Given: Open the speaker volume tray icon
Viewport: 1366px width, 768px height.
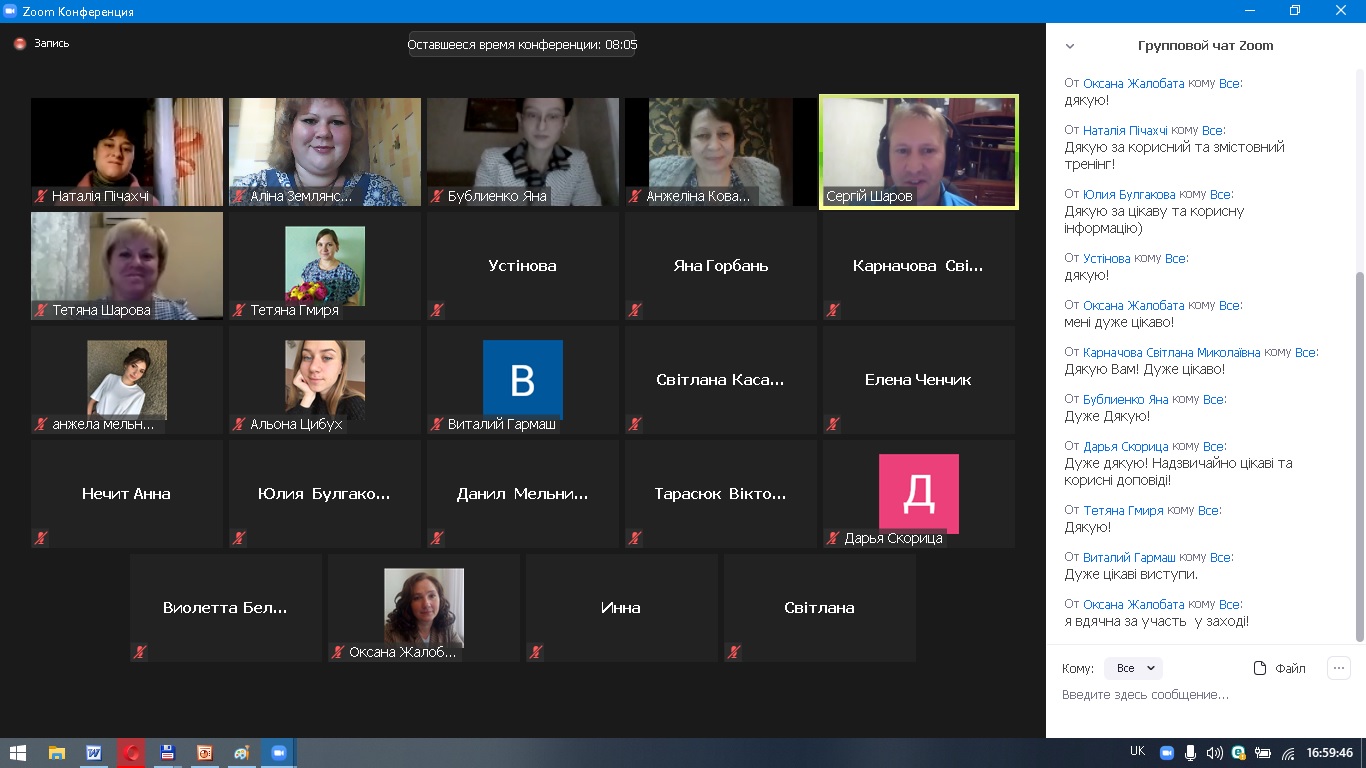Looking at the screenshot, I should pos(1214,753).
